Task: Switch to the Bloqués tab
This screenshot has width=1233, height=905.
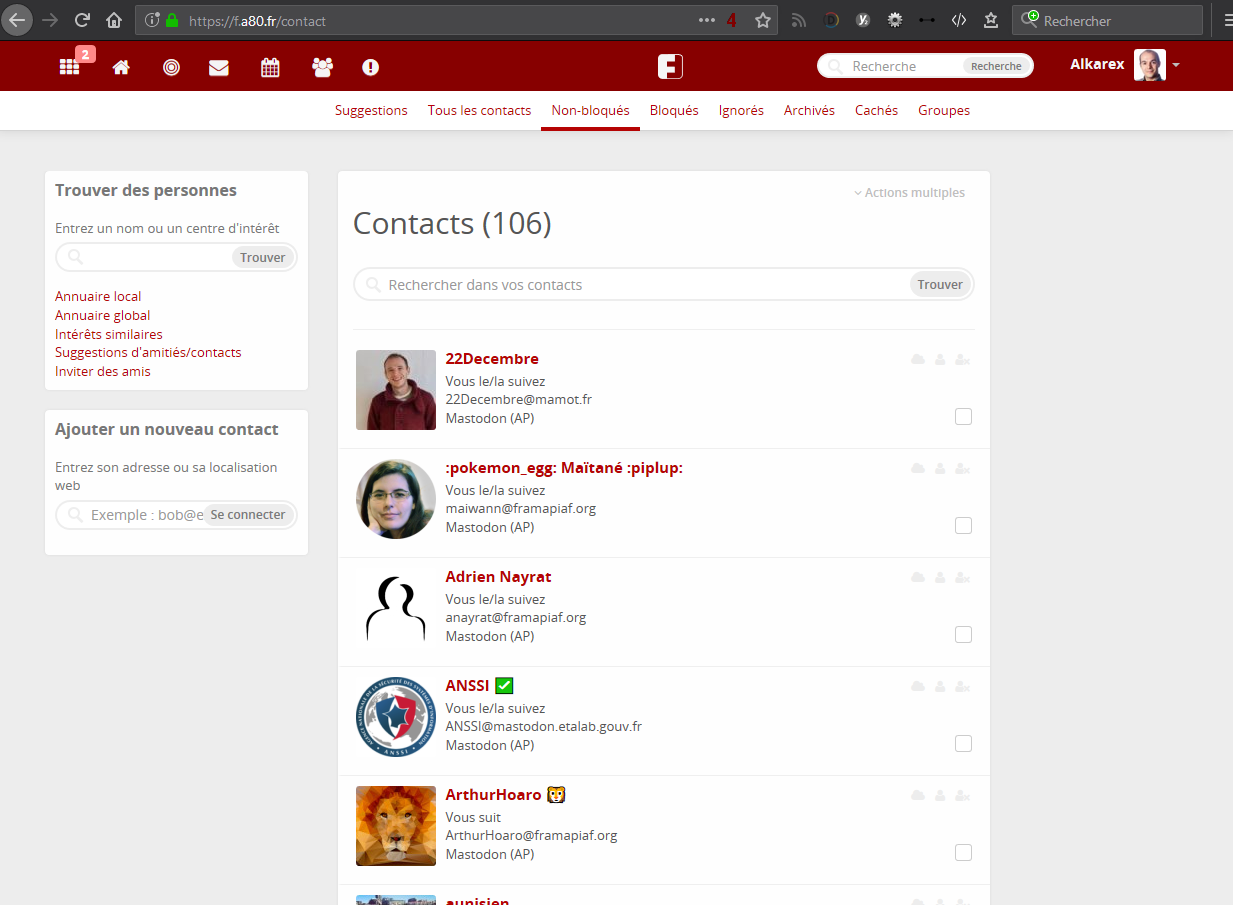Action: point(673,110)
